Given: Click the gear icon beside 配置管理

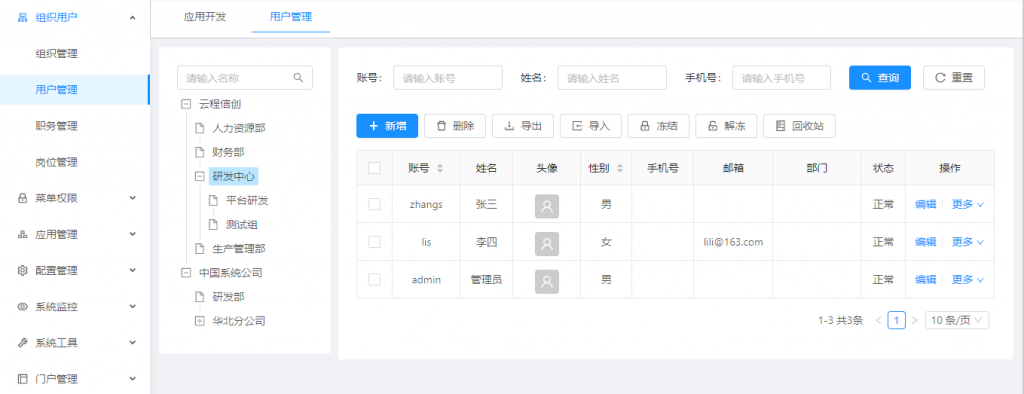Looking at the screenshot, I should pos(22,271).
